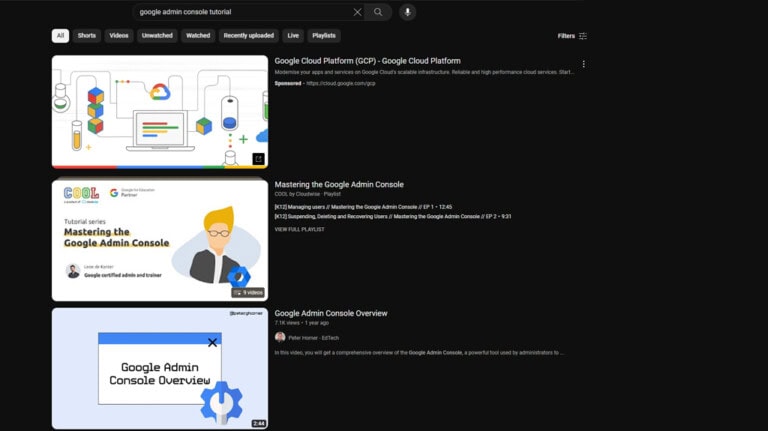Select the All filter chip

[x=60, y=36]
